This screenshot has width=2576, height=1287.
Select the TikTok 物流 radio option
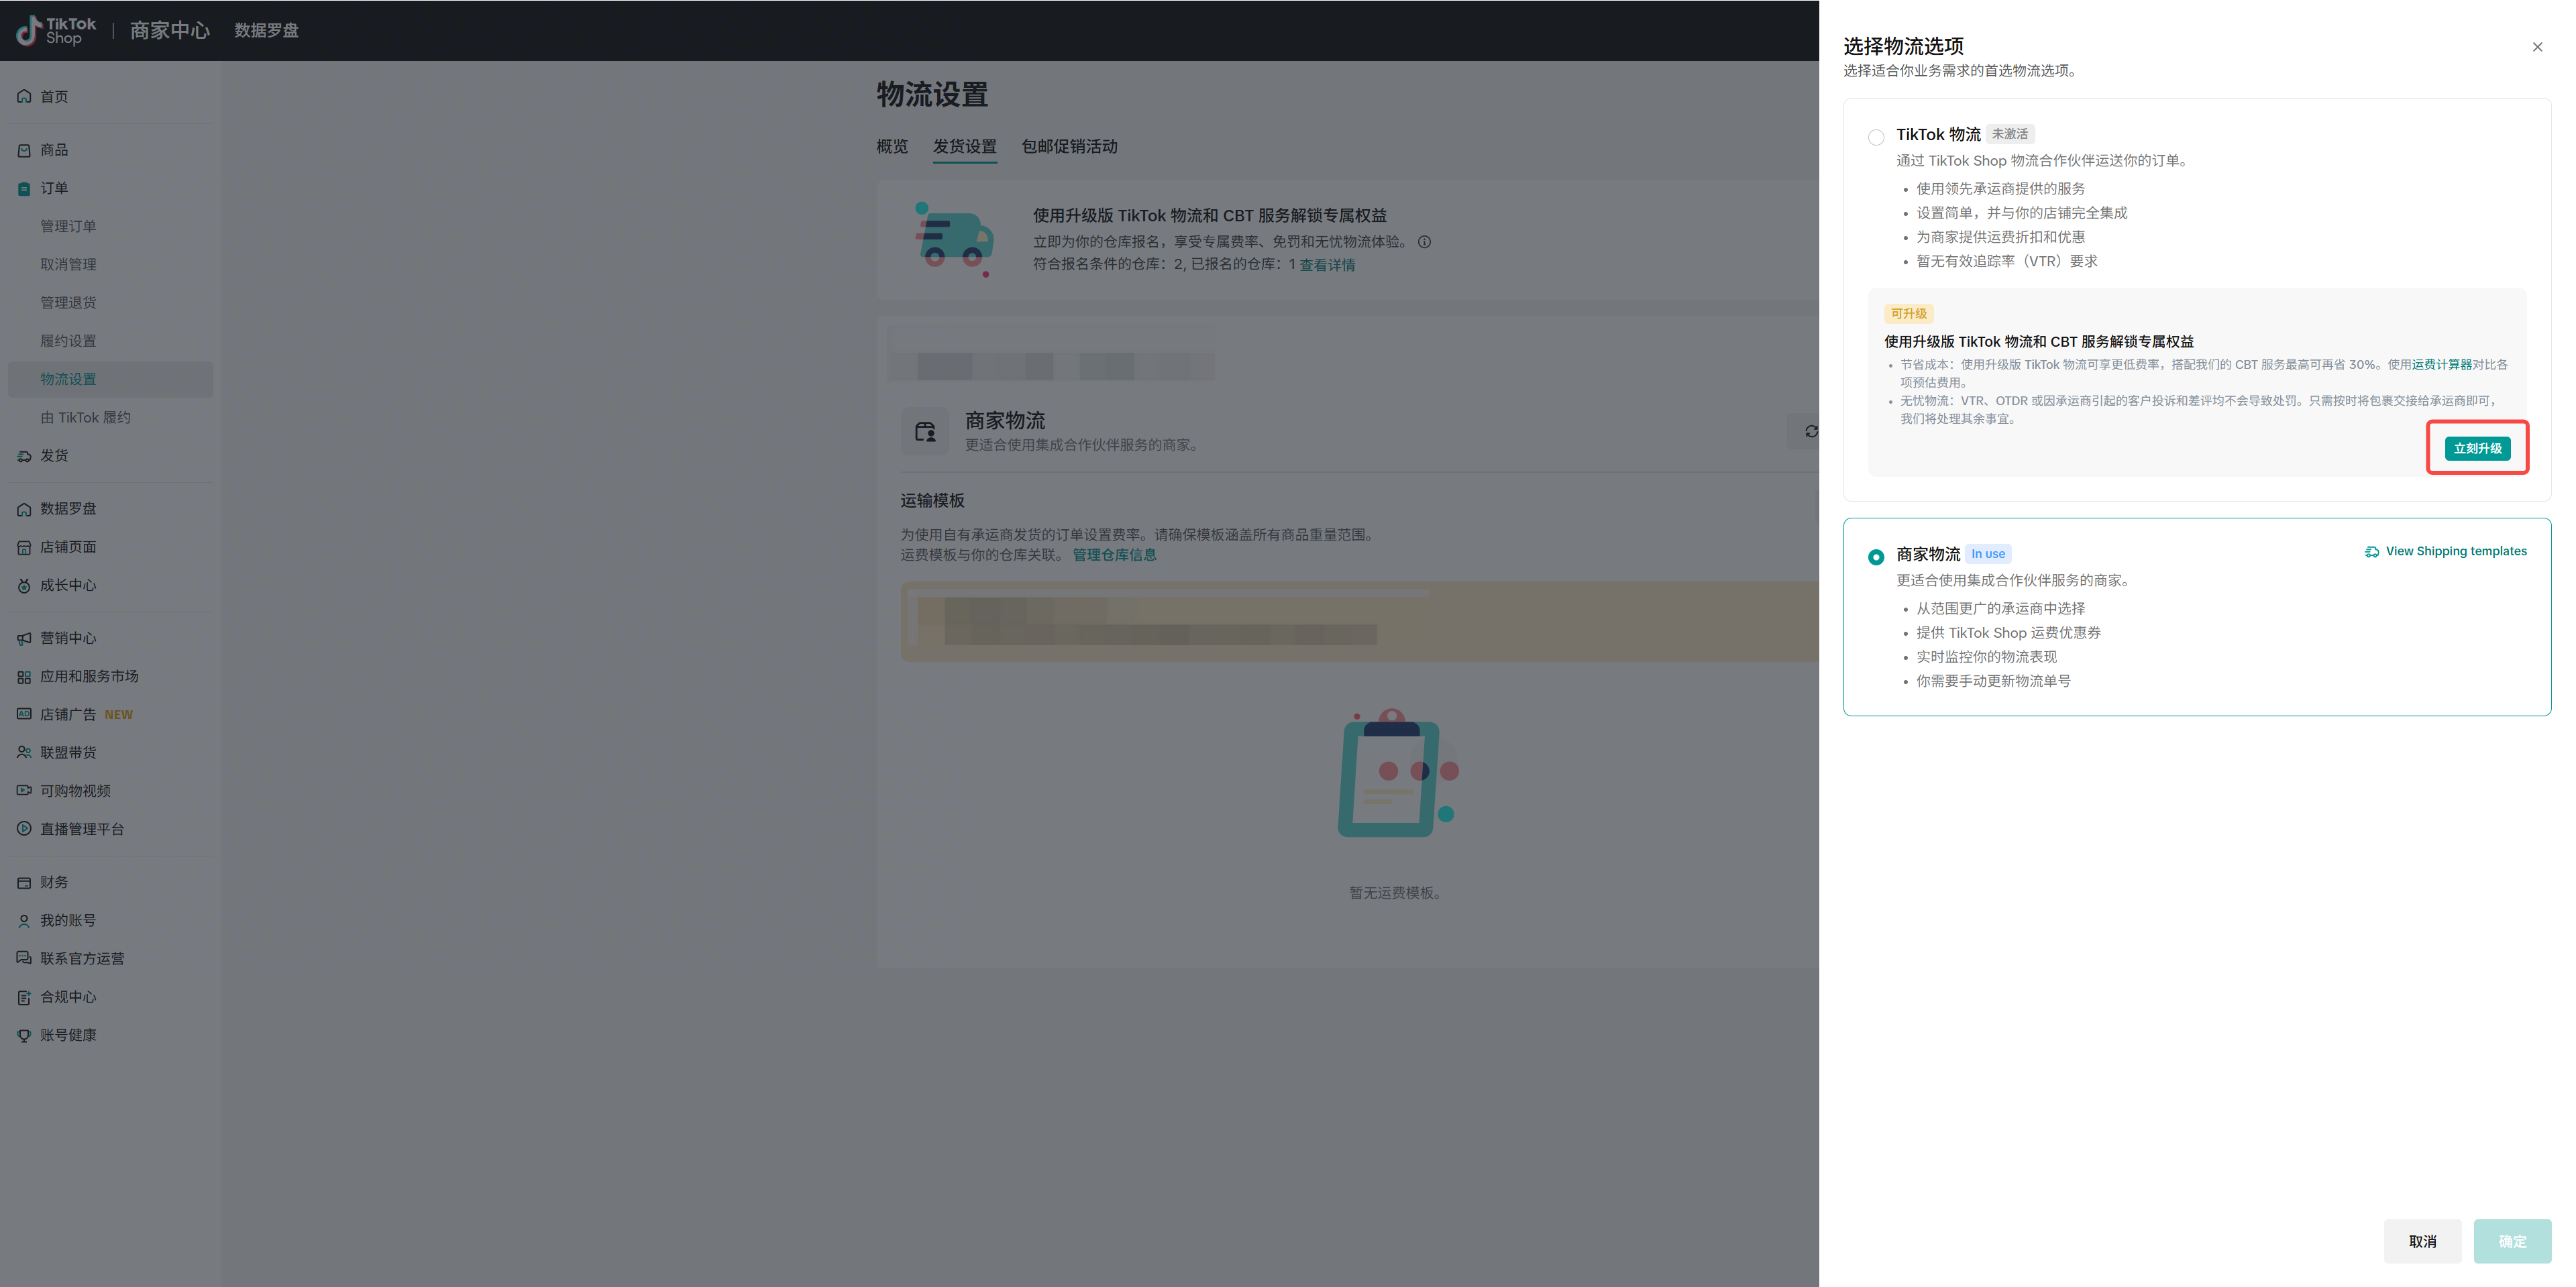coord(1876,137)
